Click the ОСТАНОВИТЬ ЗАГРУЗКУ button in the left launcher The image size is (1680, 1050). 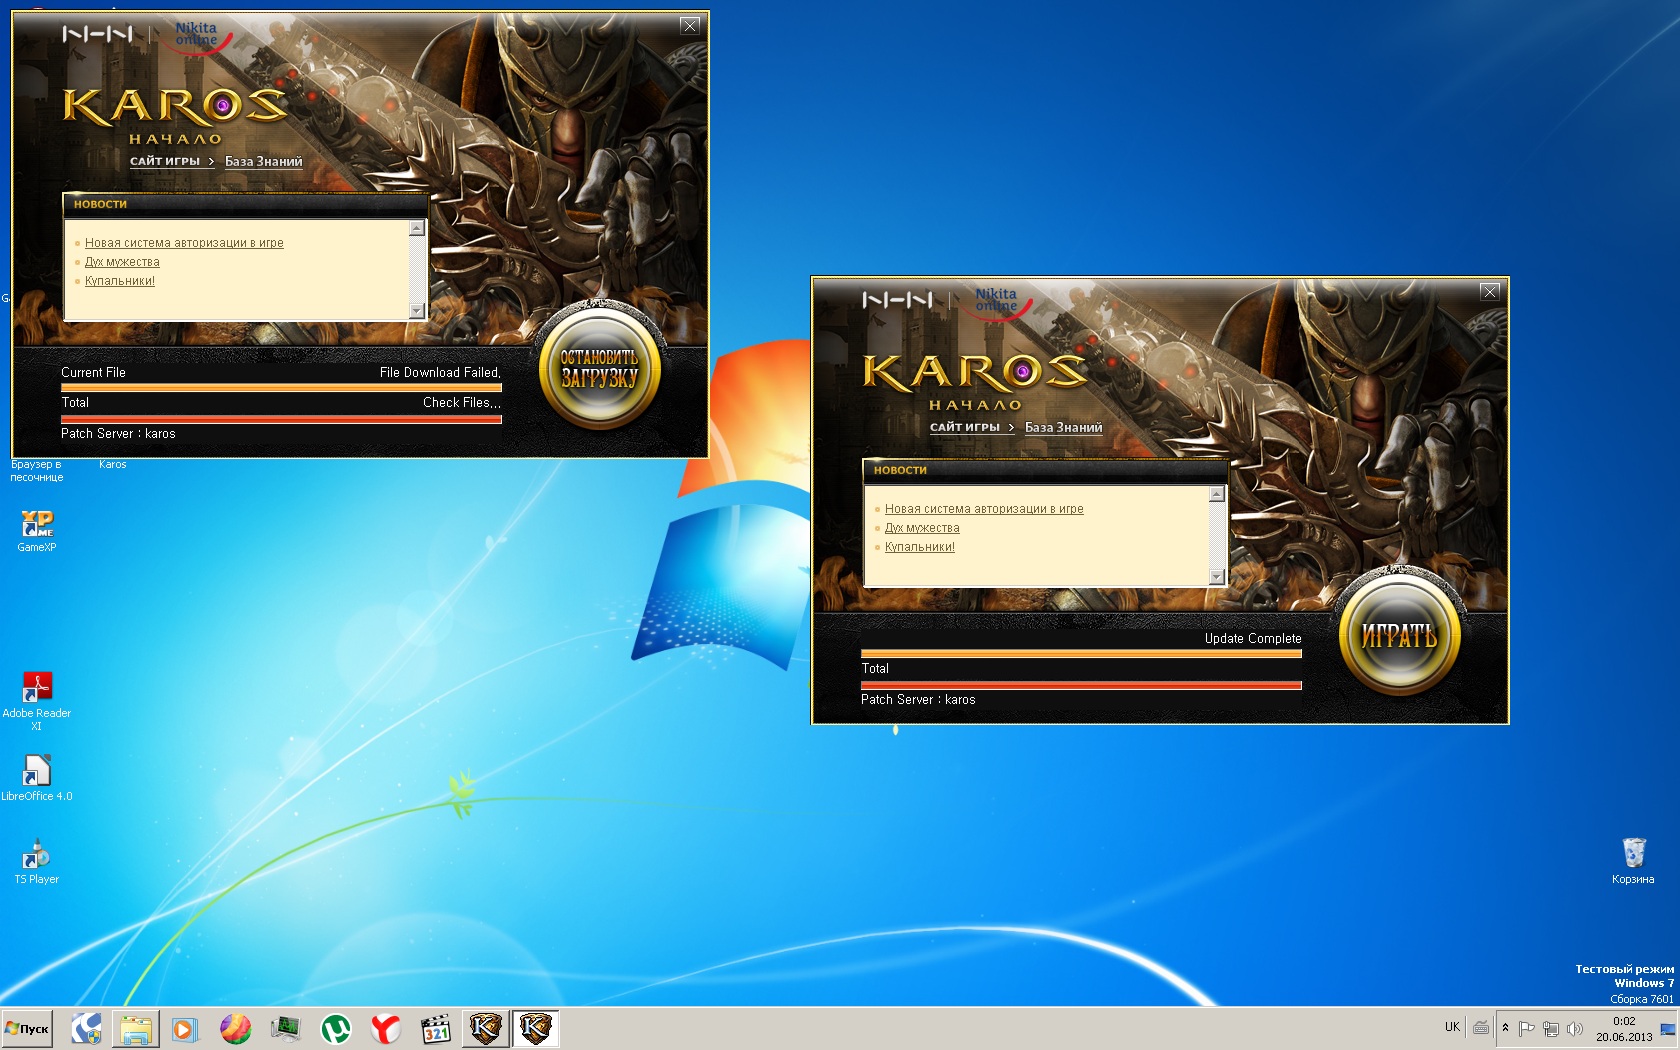pyautogui.click(x=599, y=368)
